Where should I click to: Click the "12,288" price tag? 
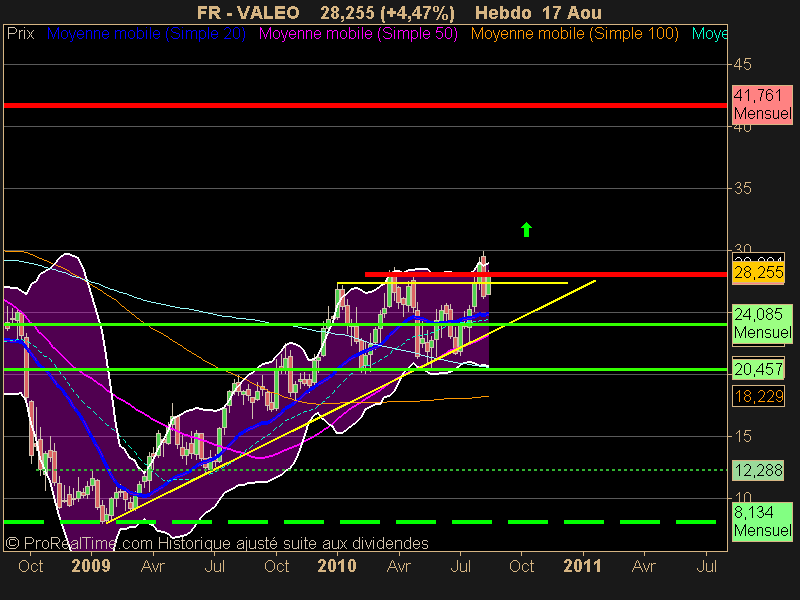(x=758, y=470)
